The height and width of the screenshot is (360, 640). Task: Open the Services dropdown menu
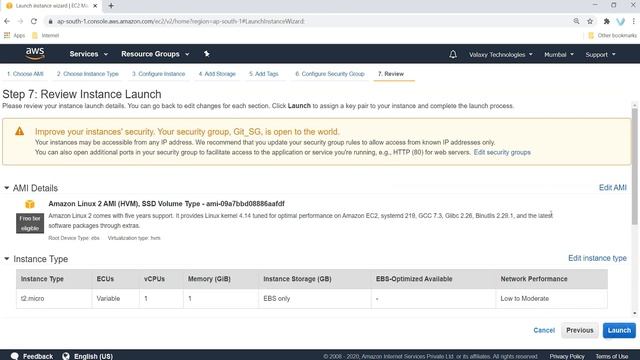(89, 54)
